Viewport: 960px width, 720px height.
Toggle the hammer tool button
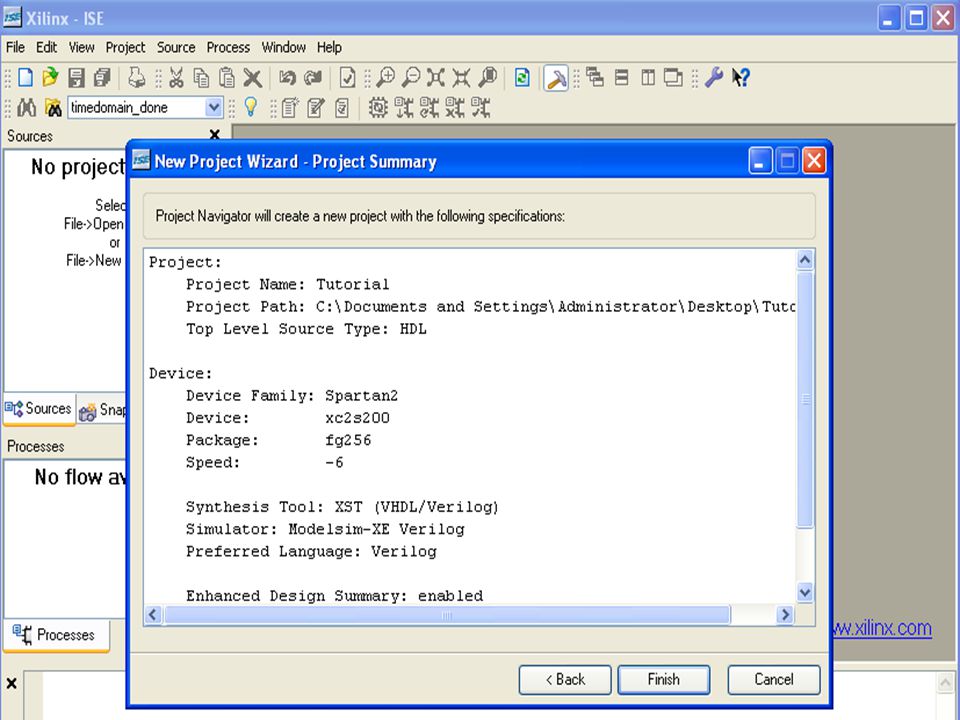[x=556, y=78]
